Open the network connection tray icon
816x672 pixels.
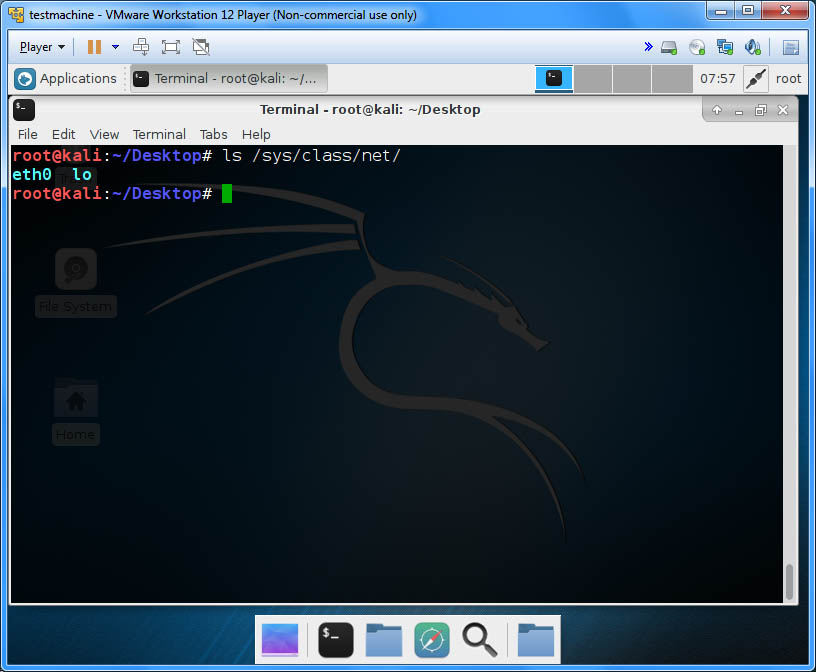[x=756, y=79]
